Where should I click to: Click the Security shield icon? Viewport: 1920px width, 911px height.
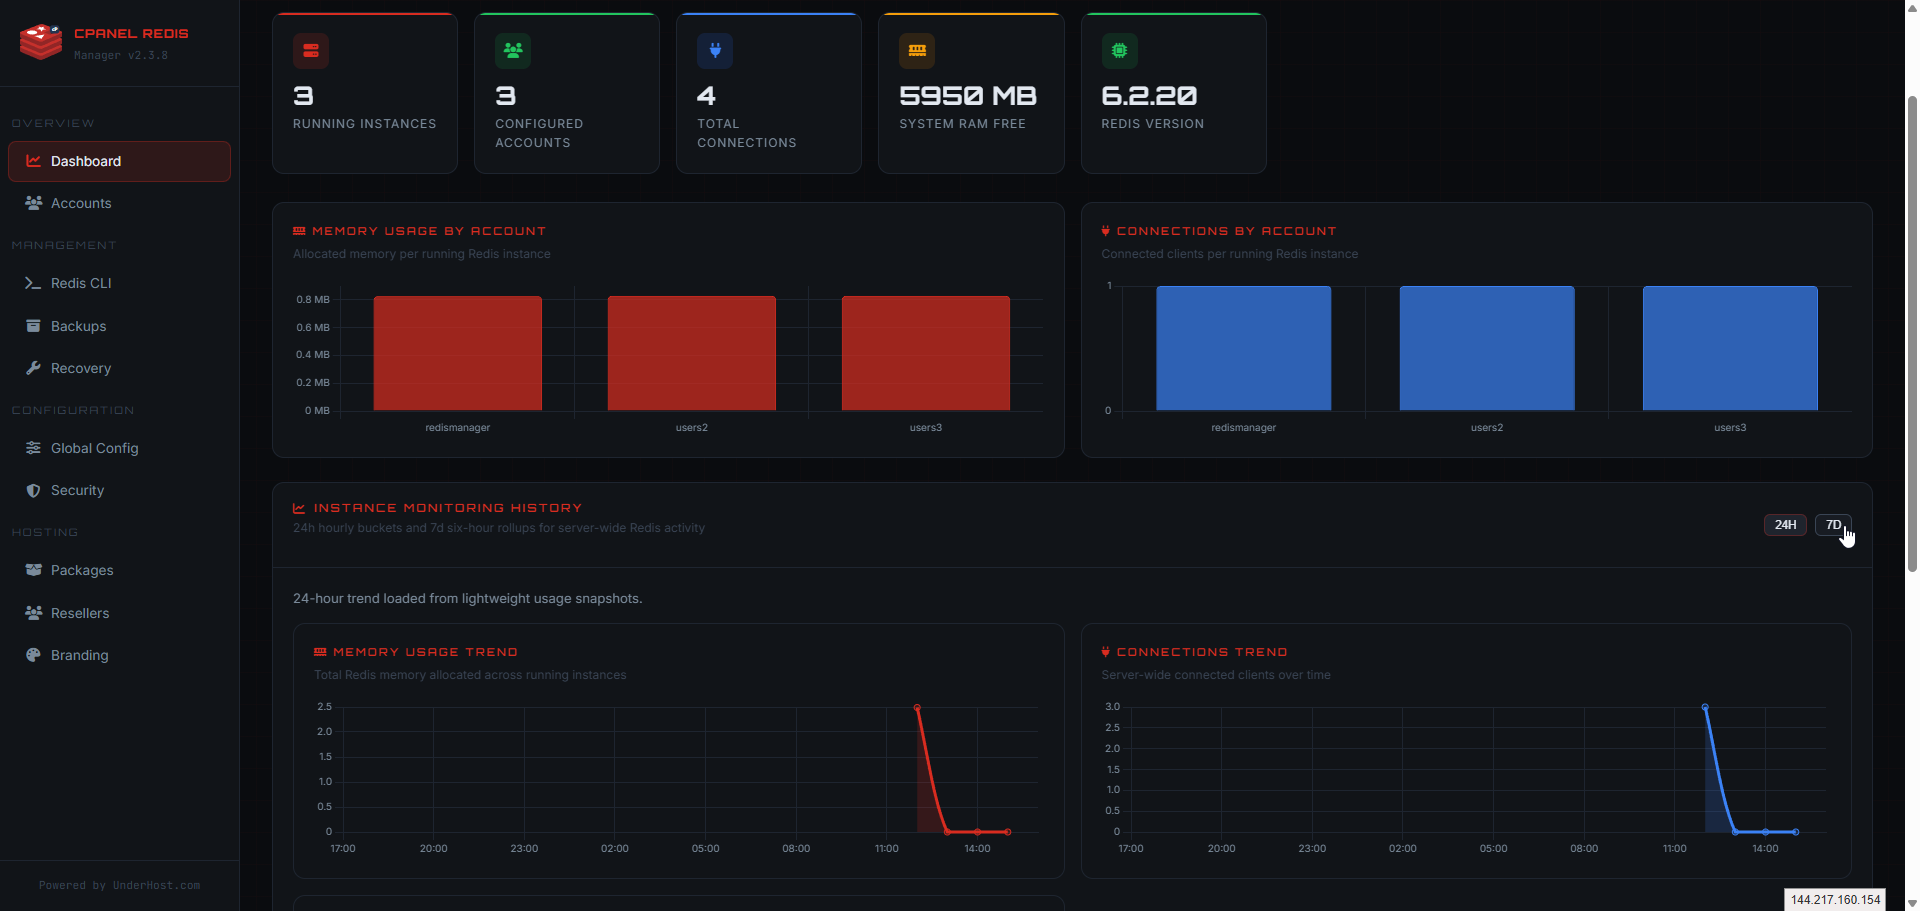33,490
